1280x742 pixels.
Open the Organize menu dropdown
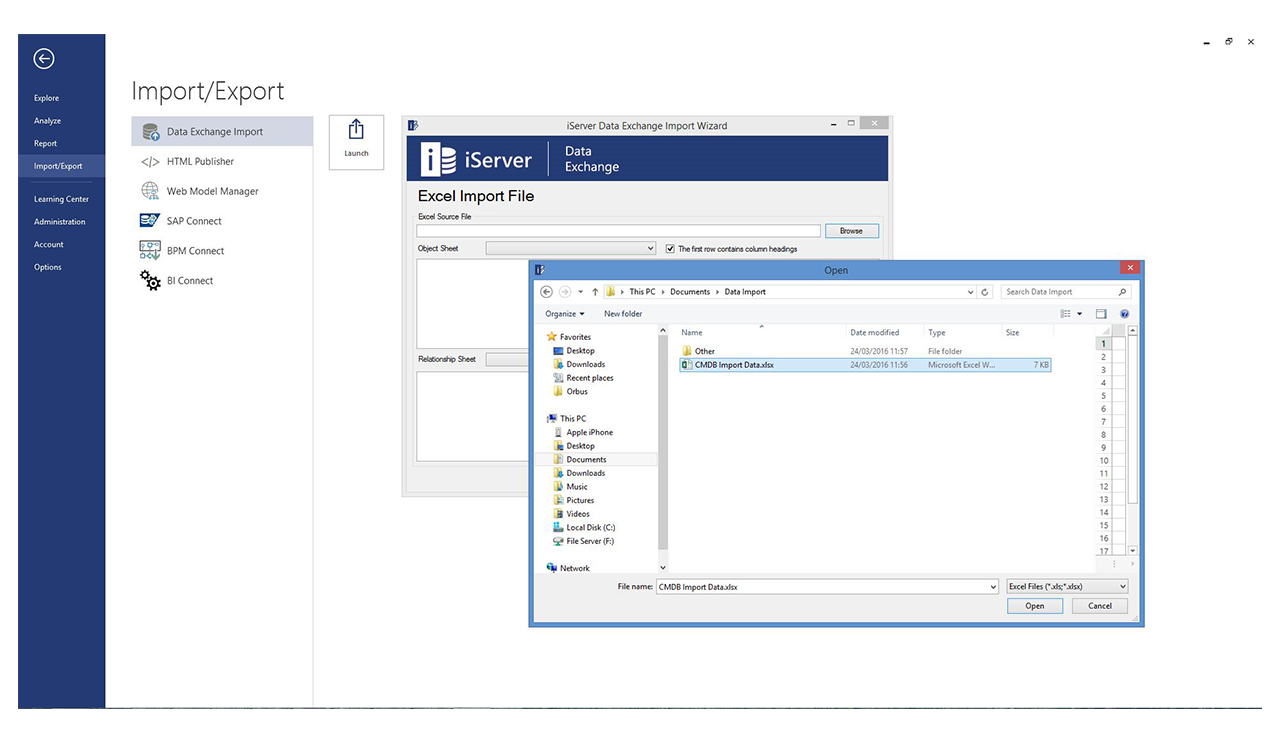(x=565, y=314)
